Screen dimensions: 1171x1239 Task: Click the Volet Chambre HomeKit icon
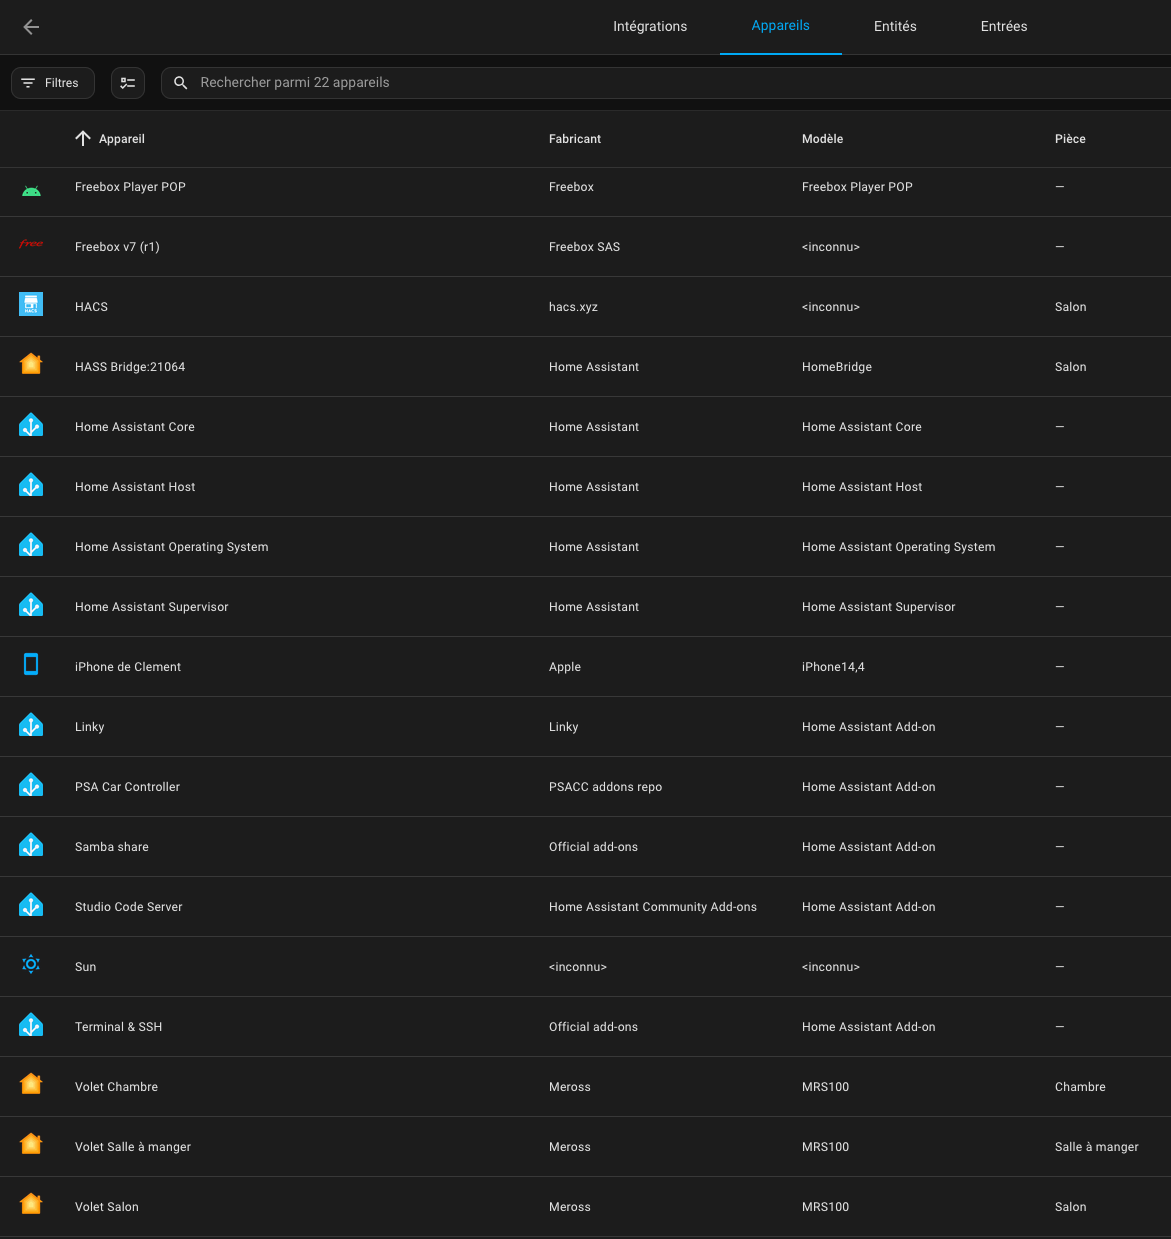point(31,1084)
